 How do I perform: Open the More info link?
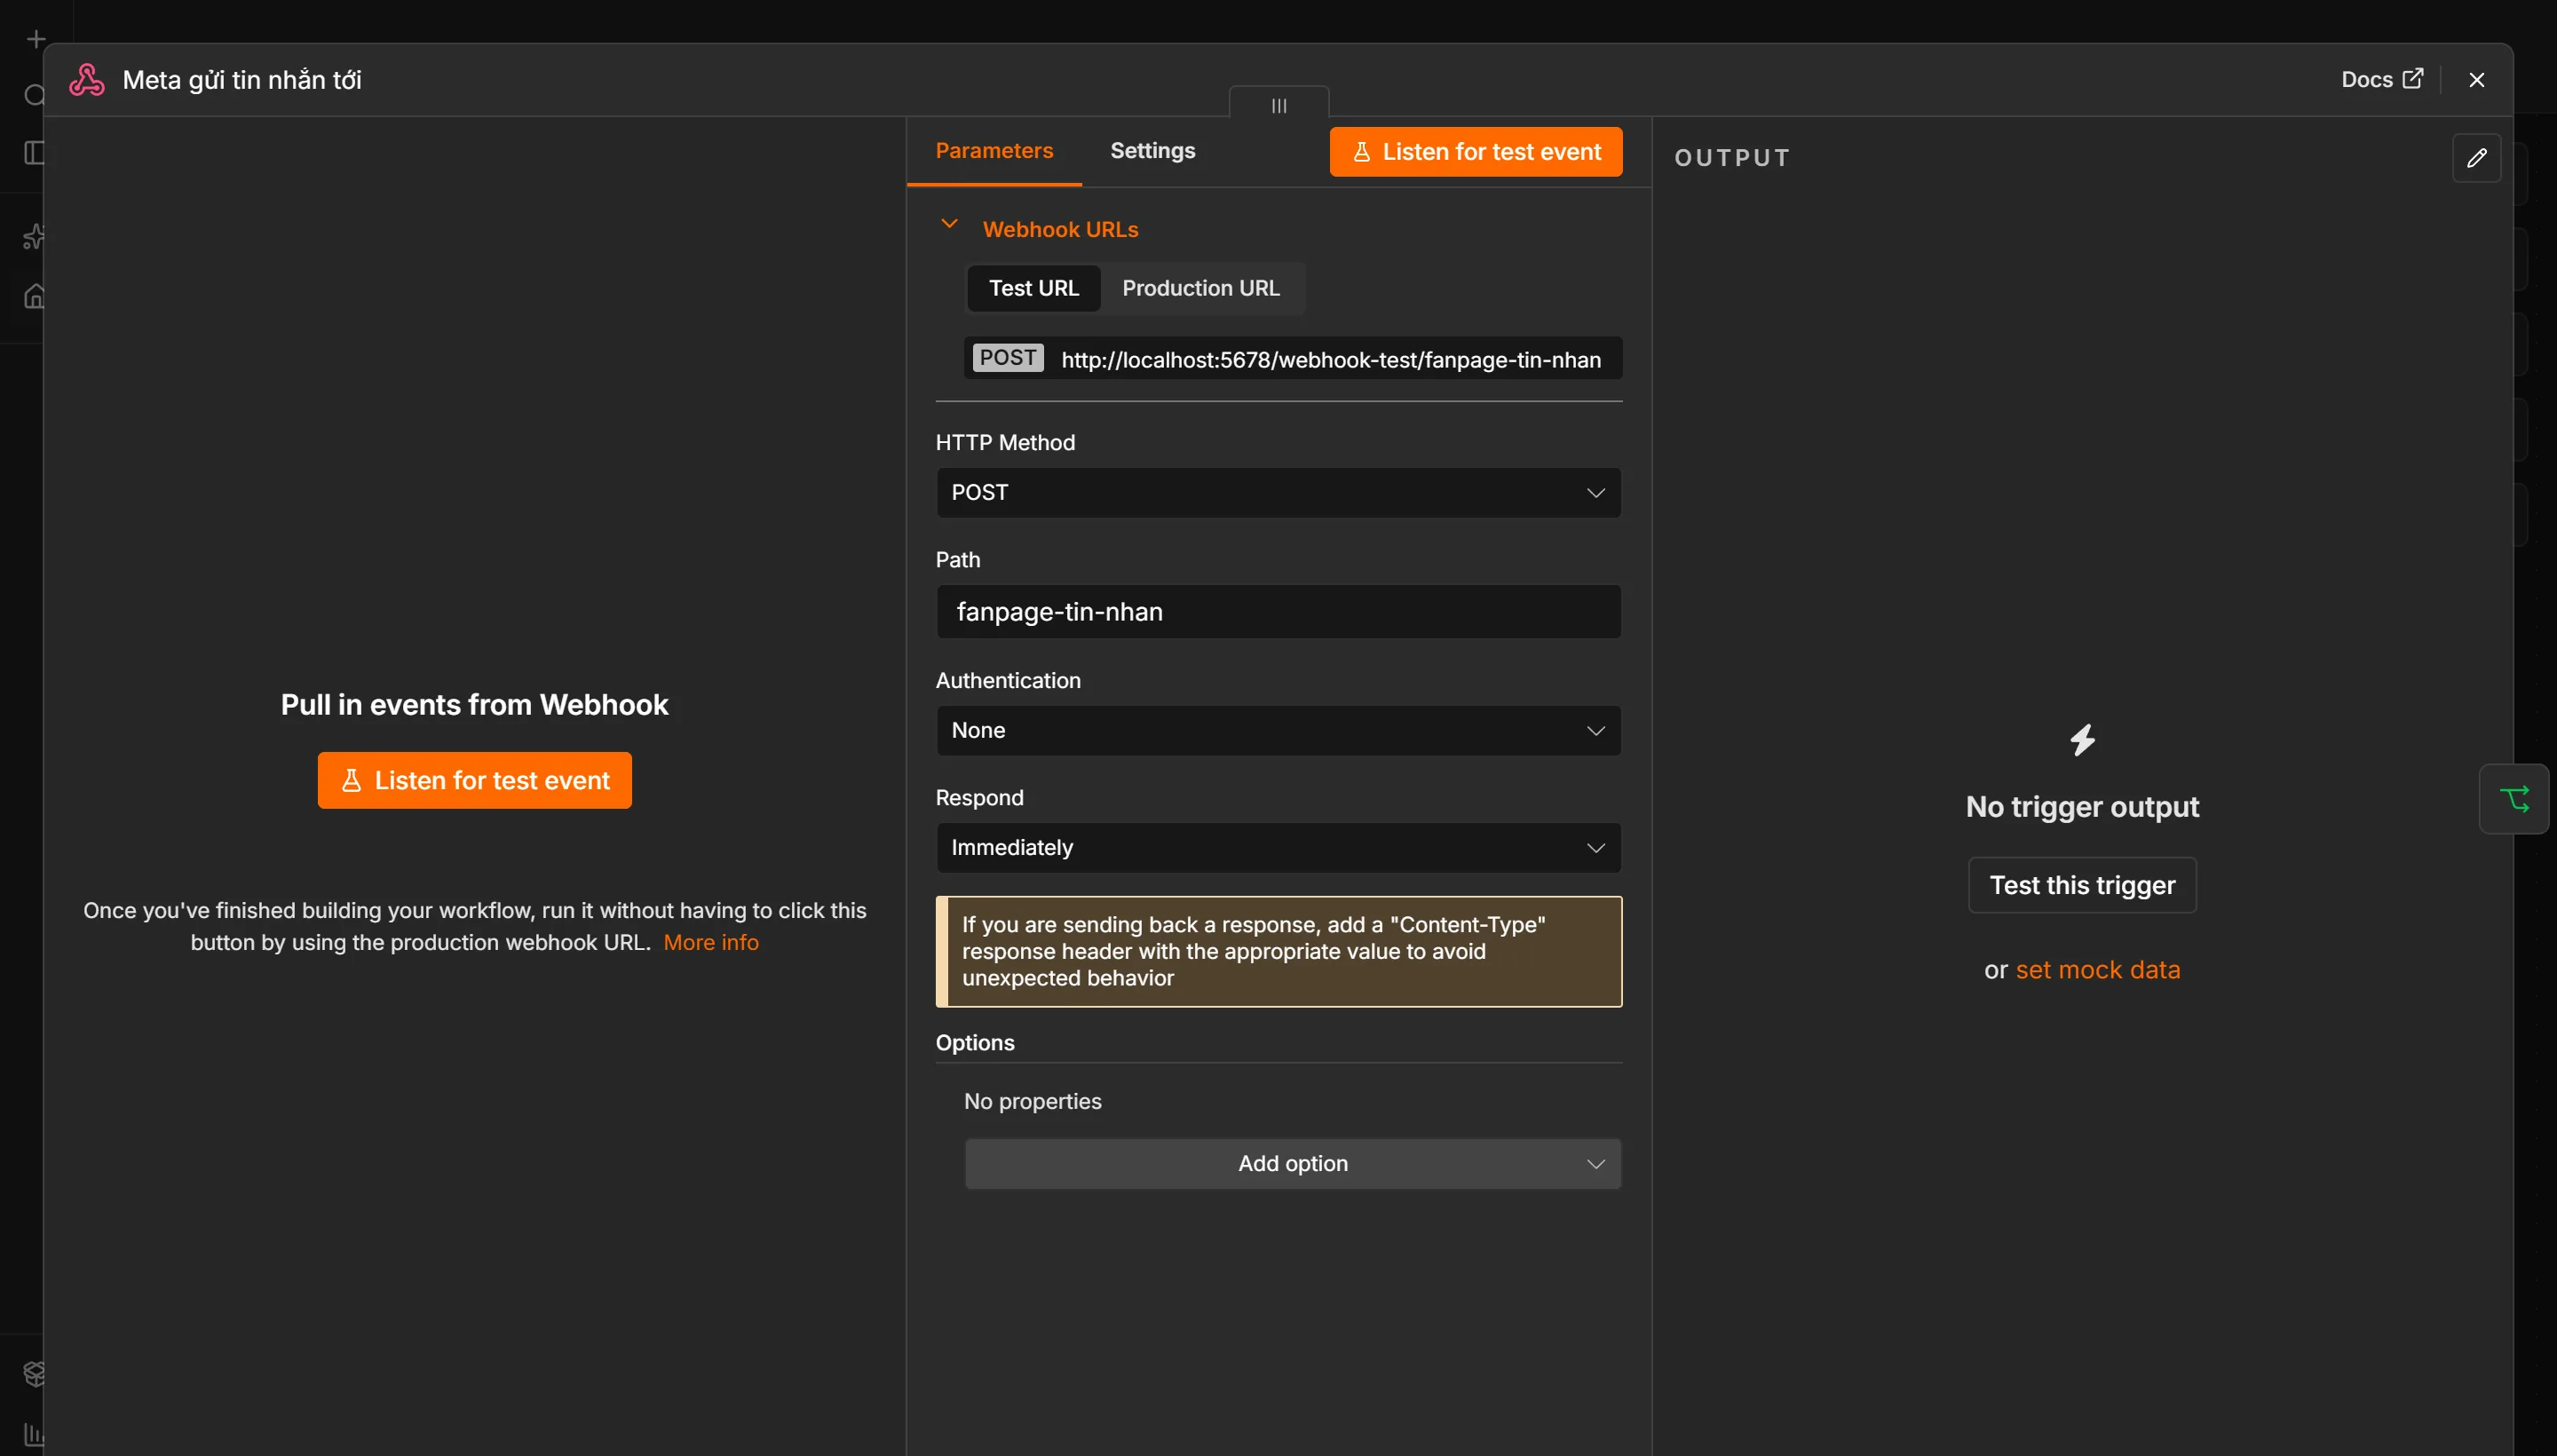tap(710, 943)
